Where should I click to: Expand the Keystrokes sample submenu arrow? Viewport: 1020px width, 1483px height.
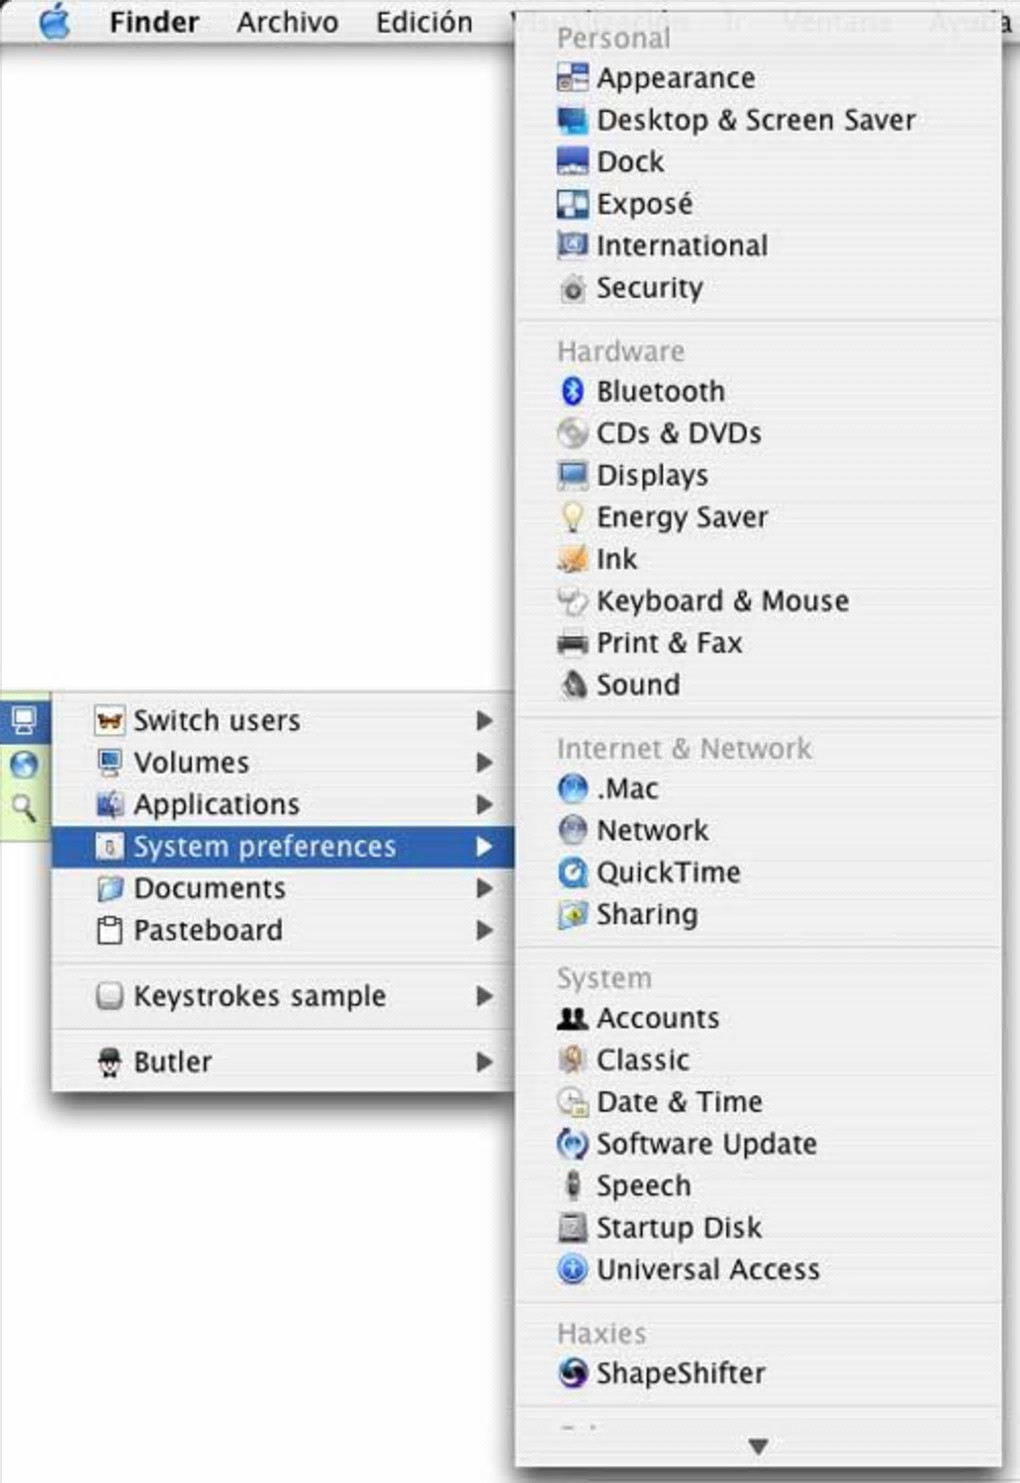[x=485, y=996]
